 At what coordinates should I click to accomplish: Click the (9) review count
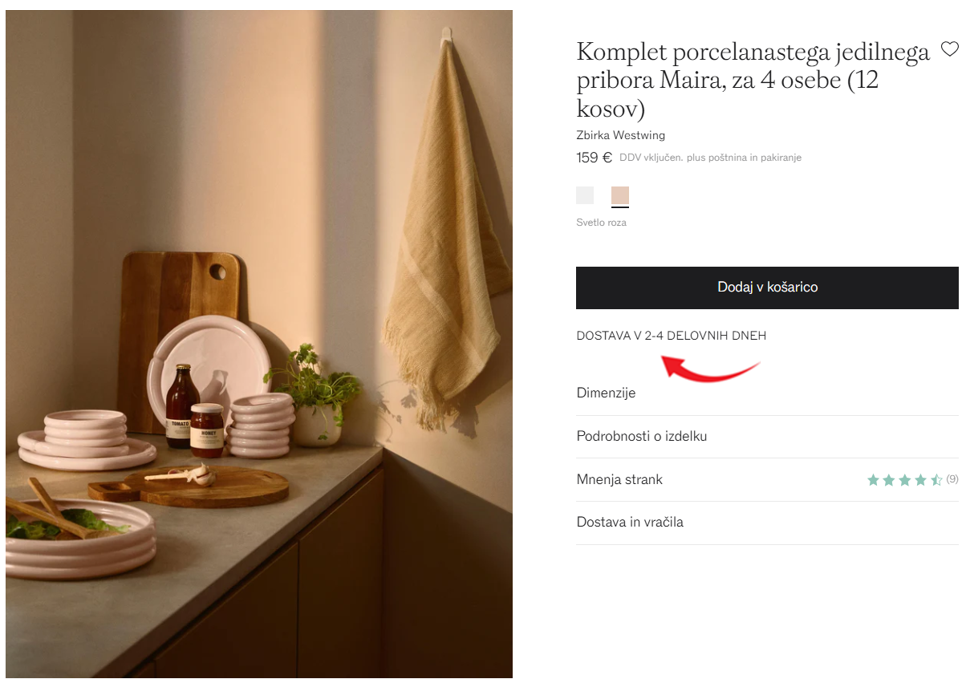[952, 479]
